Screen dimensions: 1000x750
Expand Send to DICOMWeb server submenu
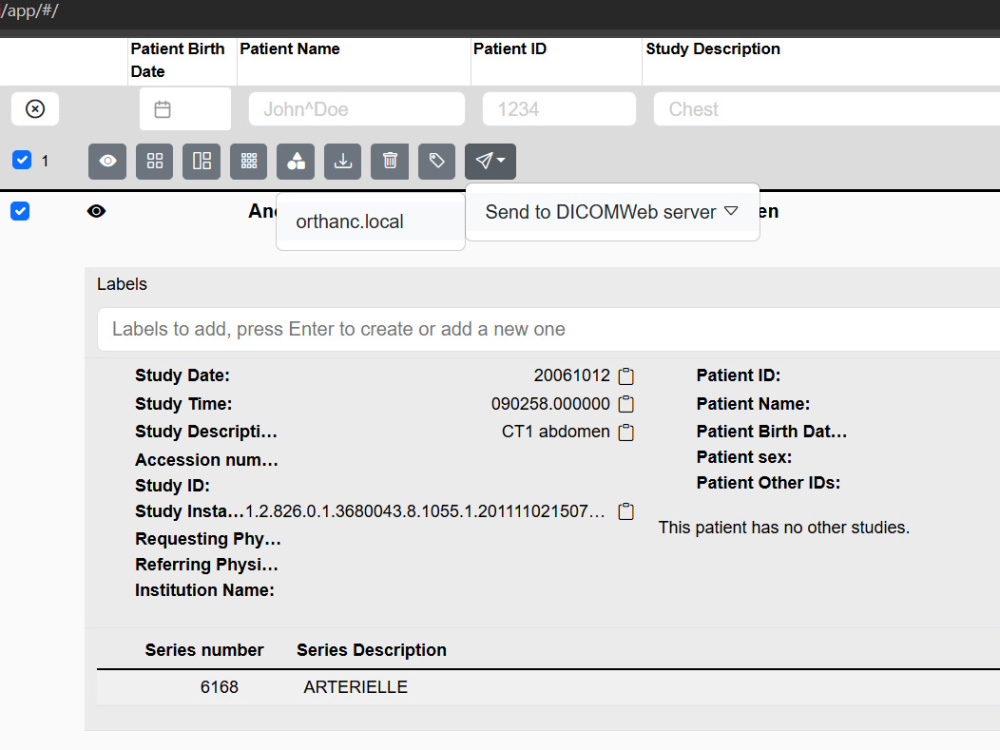(x=612, y=212)
